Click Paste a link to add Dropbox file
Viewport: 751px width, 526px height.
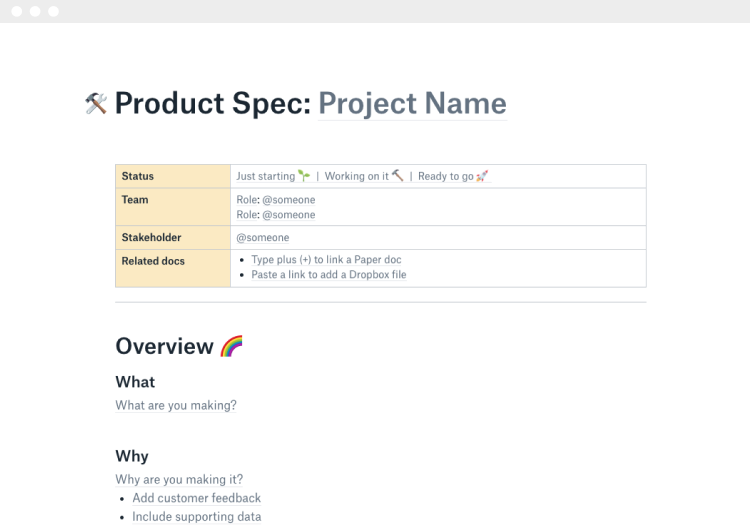pyautogui.click(x=328, y=275)
